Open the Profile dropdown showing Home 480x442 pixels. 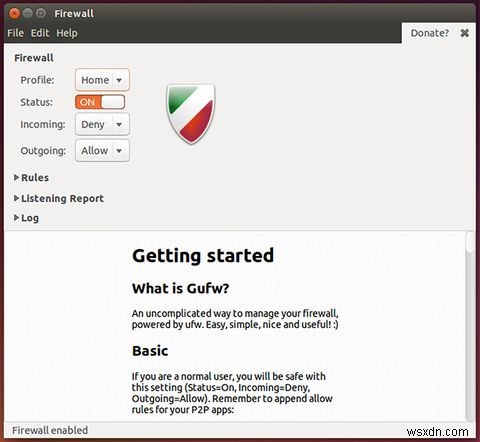point(102,80)
